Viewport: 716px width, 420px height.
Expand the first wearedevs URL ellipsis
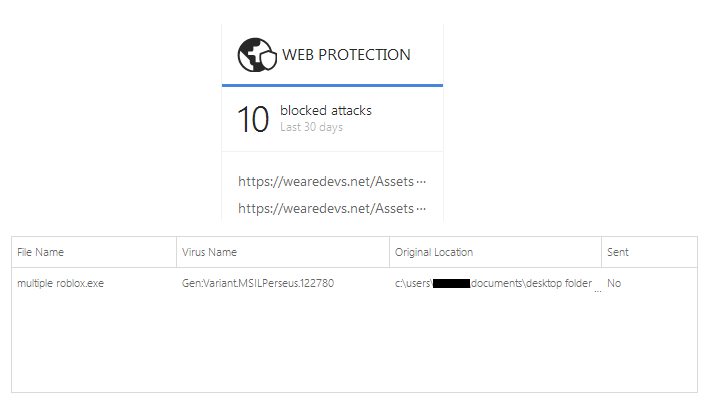(x=421, y=182)
